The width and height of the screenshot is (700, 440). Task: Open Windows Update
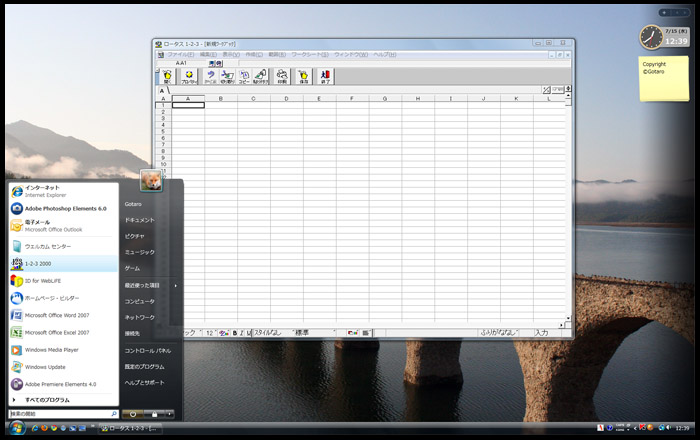tap(64, 367)
